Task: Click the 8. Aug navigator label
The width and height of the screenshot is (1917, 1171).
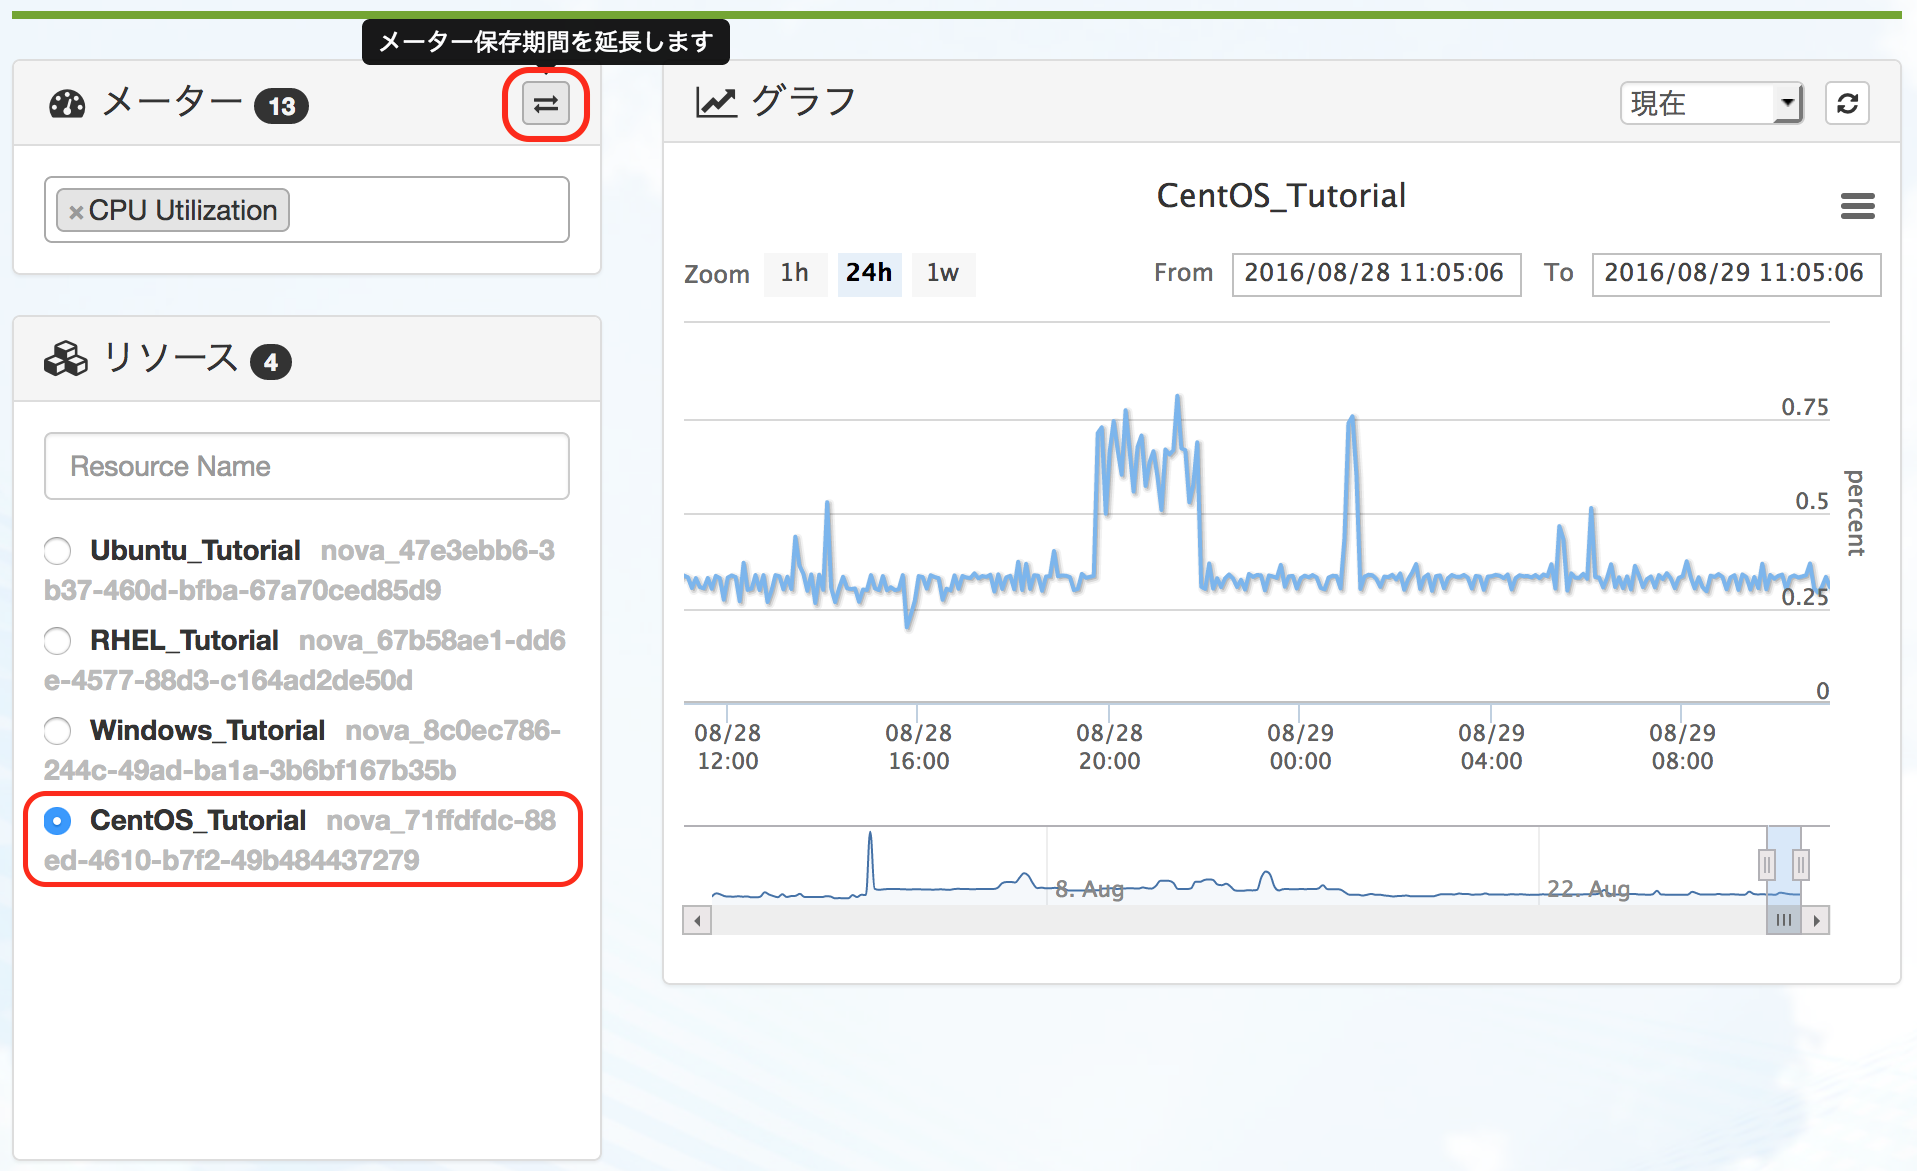Action: tap(1089, 889)
